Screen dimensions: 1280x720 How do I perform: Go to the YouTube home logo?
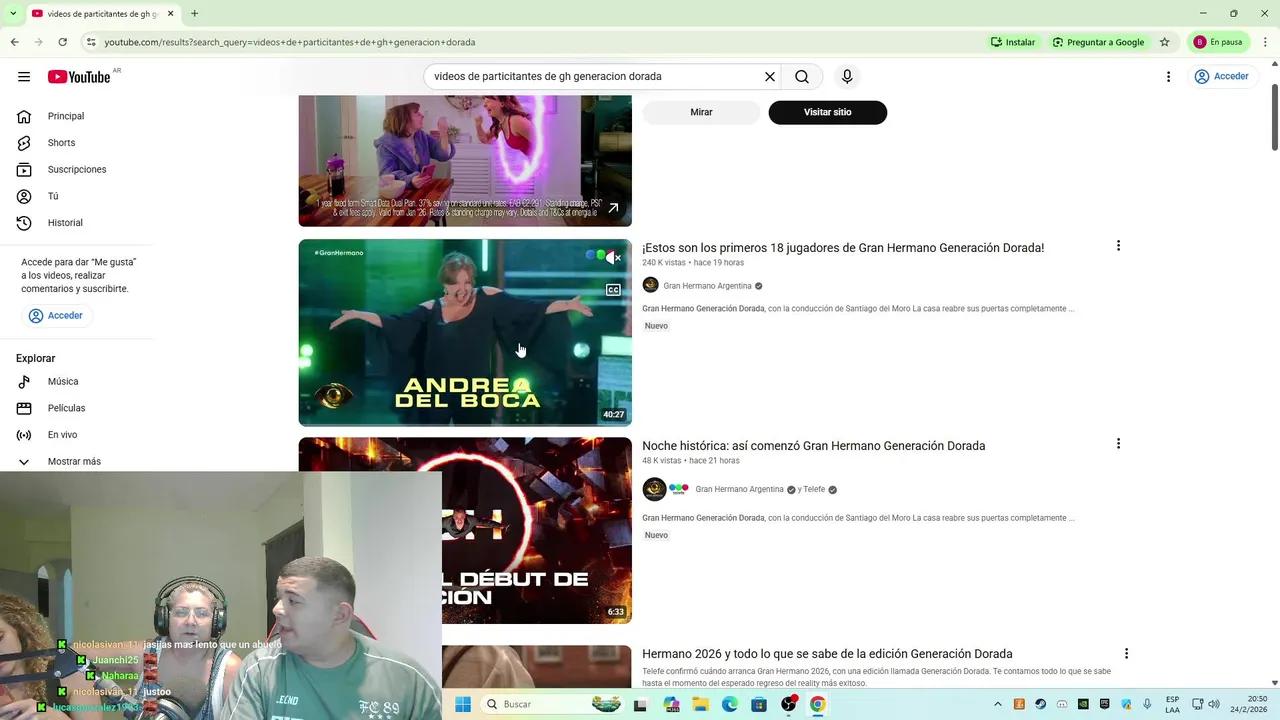pos(79,77)
